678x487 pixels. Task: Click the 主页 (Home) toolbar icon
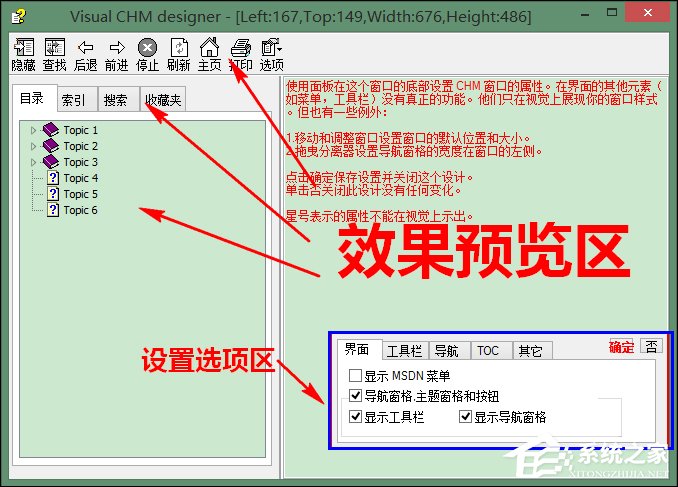click(209, 48)
